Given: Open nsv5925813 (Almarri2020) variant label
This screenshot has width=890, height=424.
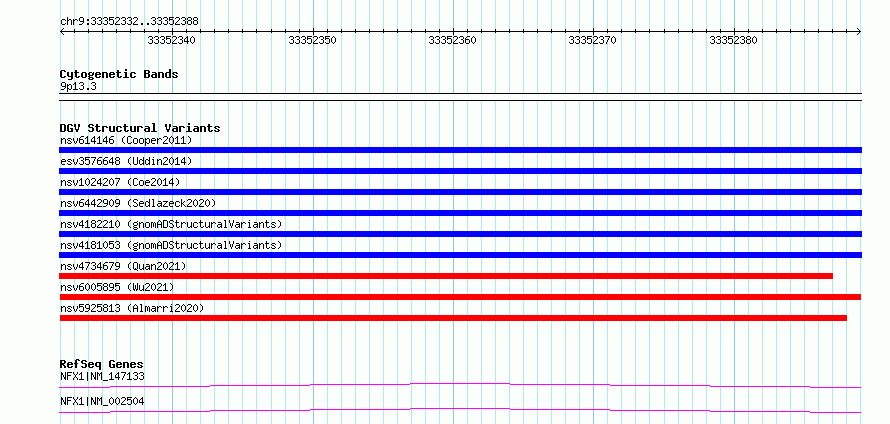Looking at the screenshot, I should [132, 308].
